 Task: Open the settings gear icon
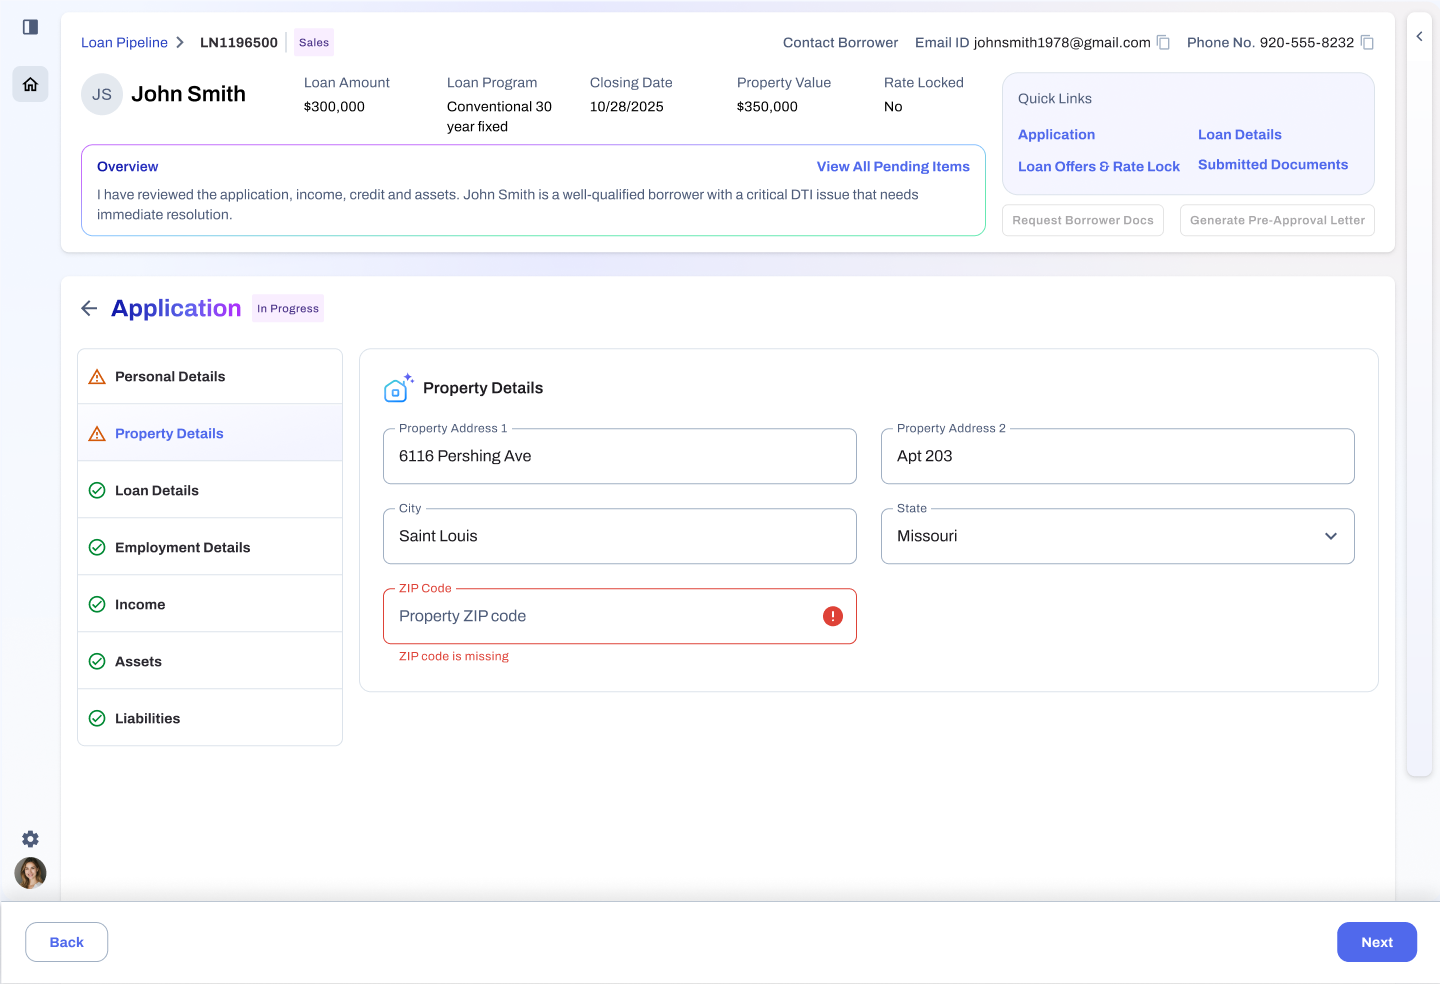pos(30,839)
